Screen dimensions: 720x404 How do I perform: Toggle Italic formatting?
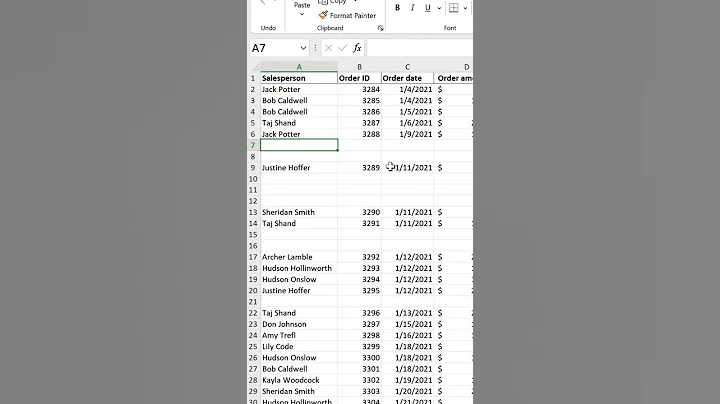pos(412,8)
